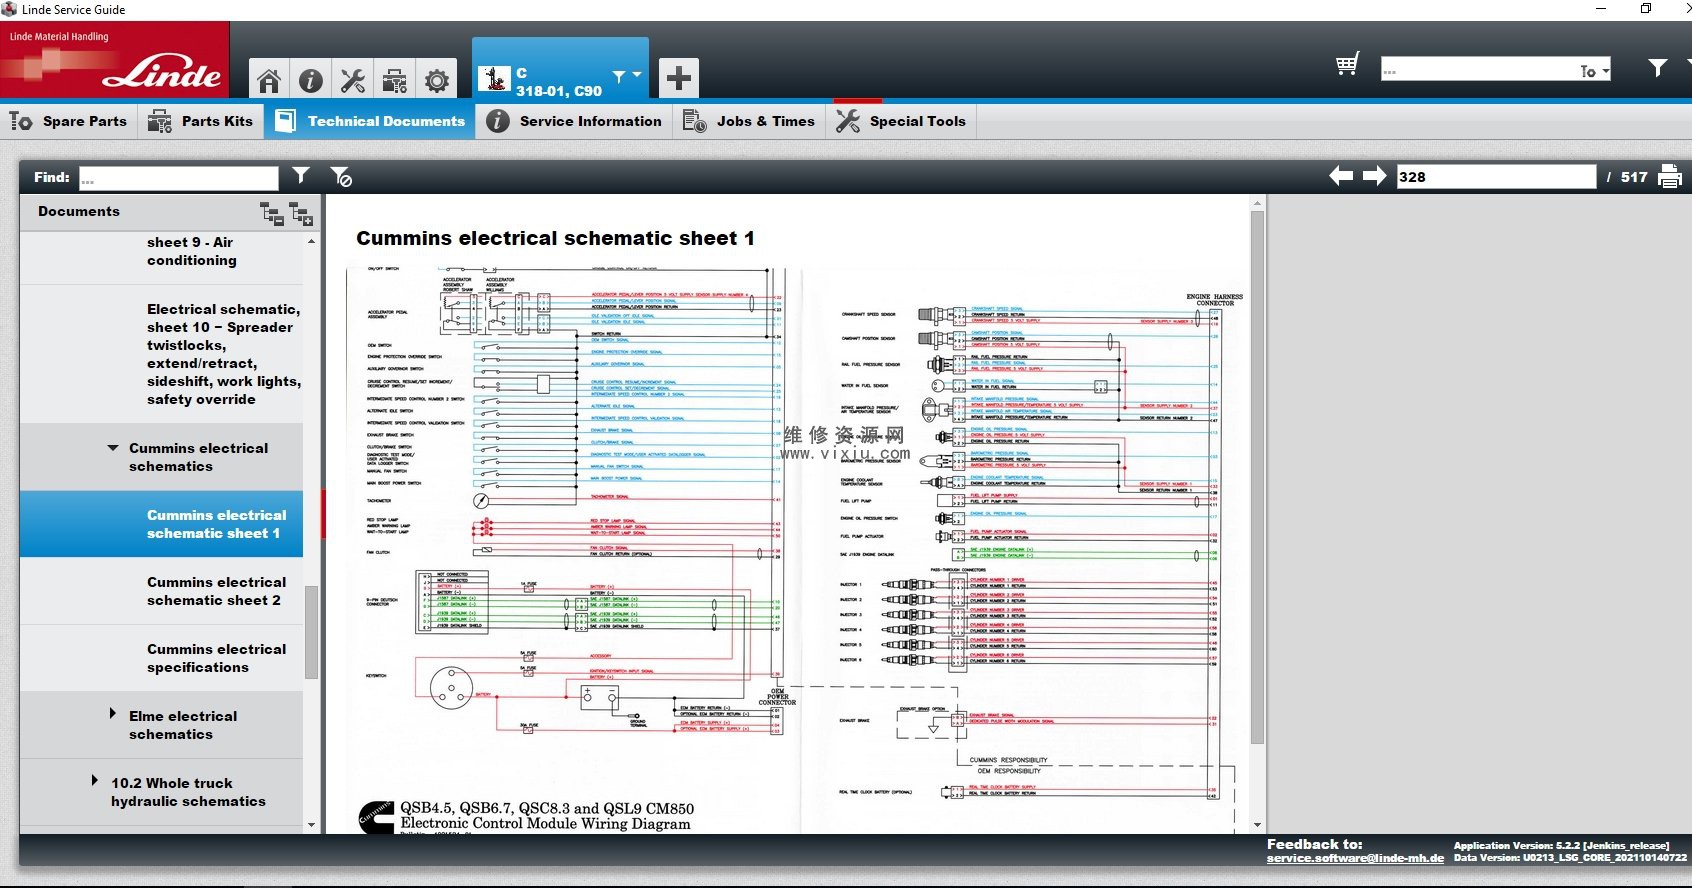Open the truck tab filter dropdown arrow

click(637, 75)
